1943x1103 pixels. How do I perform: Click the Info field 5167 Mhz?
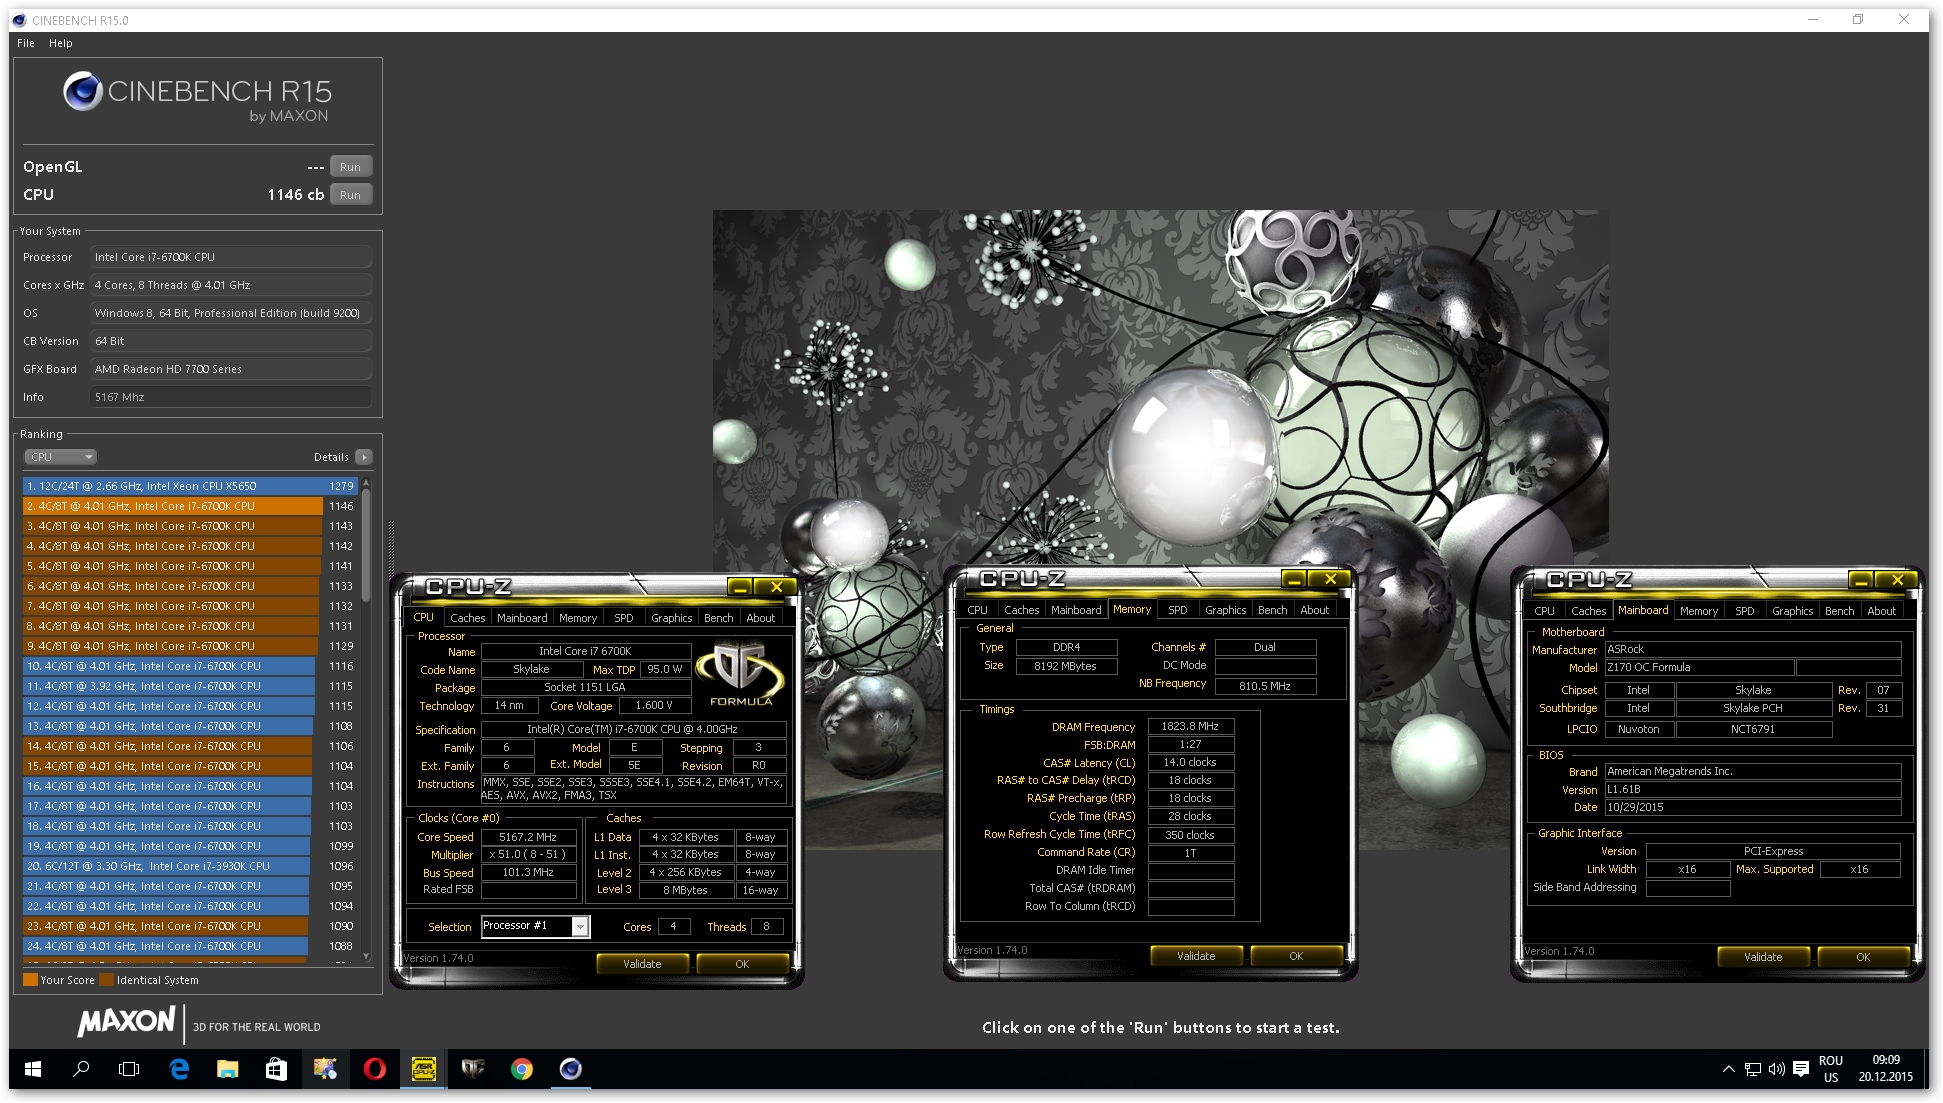231,397
